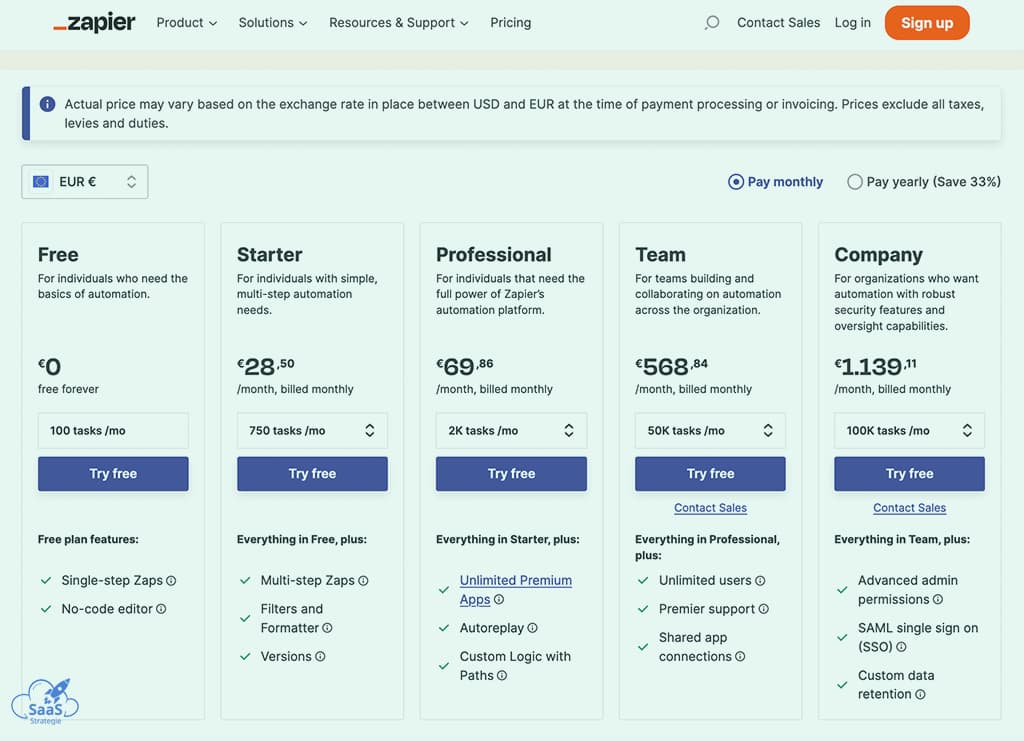The width and height of the screenshot is (1024, 741).
Task: Select Pay yearly (Save 33%) option
Action: click(x=924, y=181)
